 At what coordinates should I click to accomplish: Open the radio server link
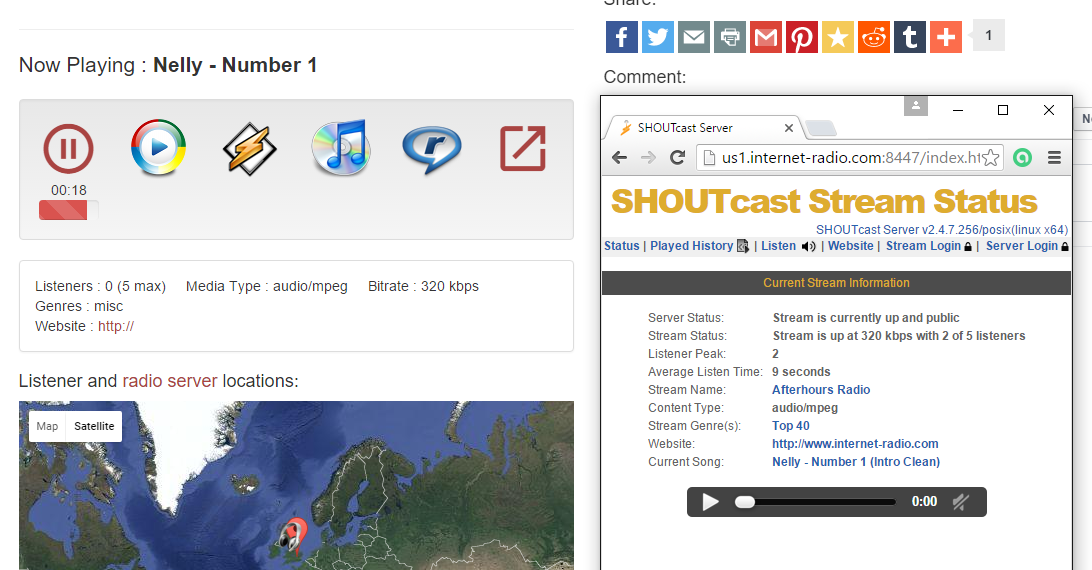pos(170,381)
